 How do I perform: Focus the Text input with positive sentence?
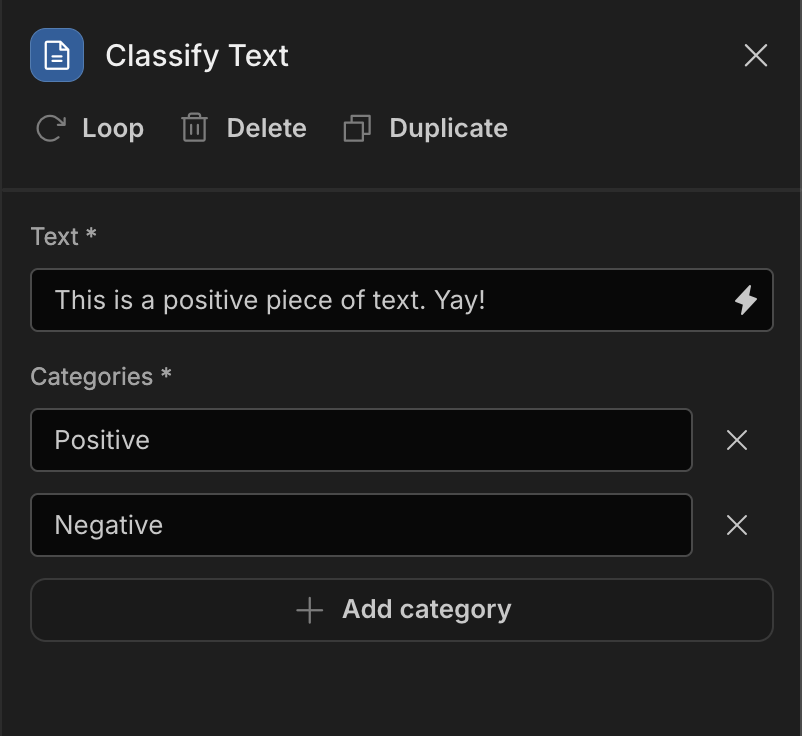(402, 300)
